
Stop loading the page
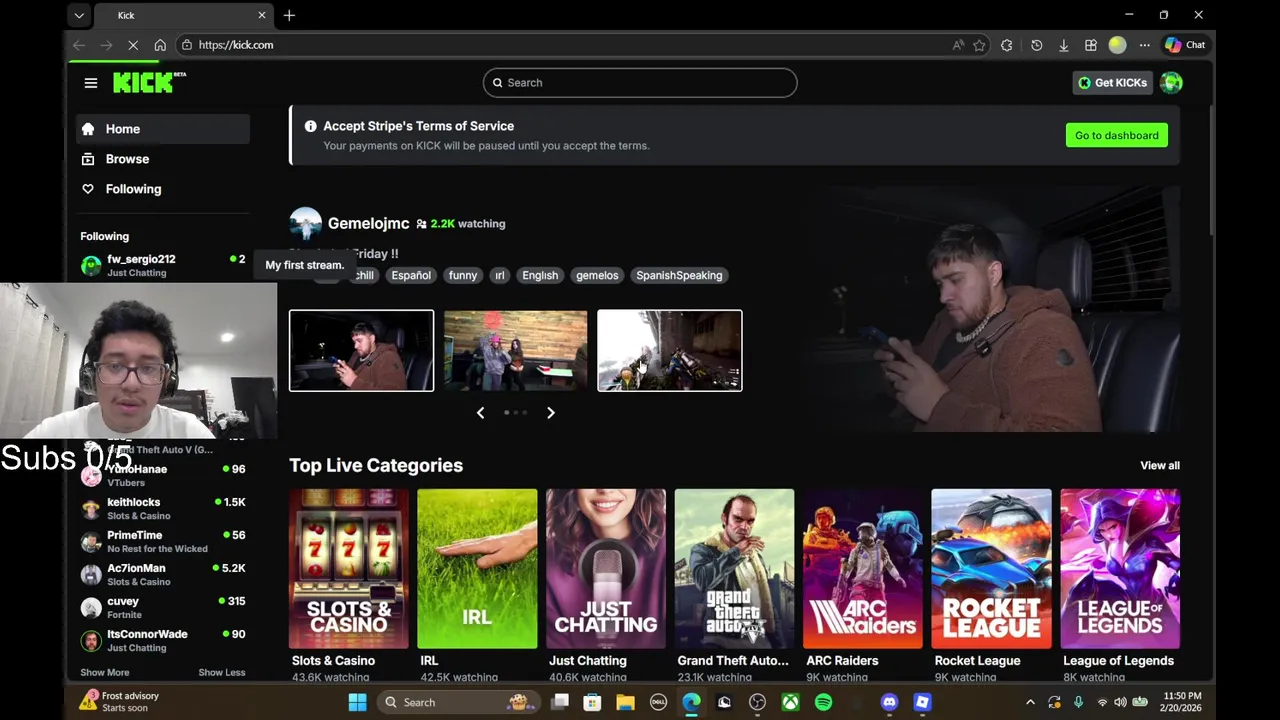point(133,45)
